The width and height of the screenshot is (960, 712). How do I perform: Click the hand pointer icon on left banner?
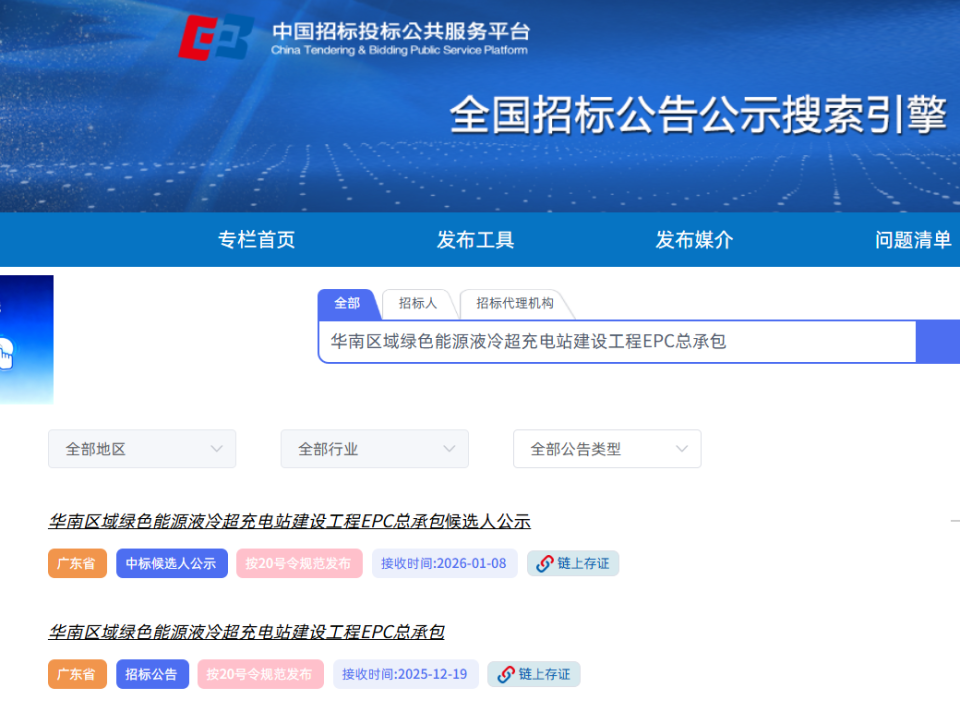[6, 353]
